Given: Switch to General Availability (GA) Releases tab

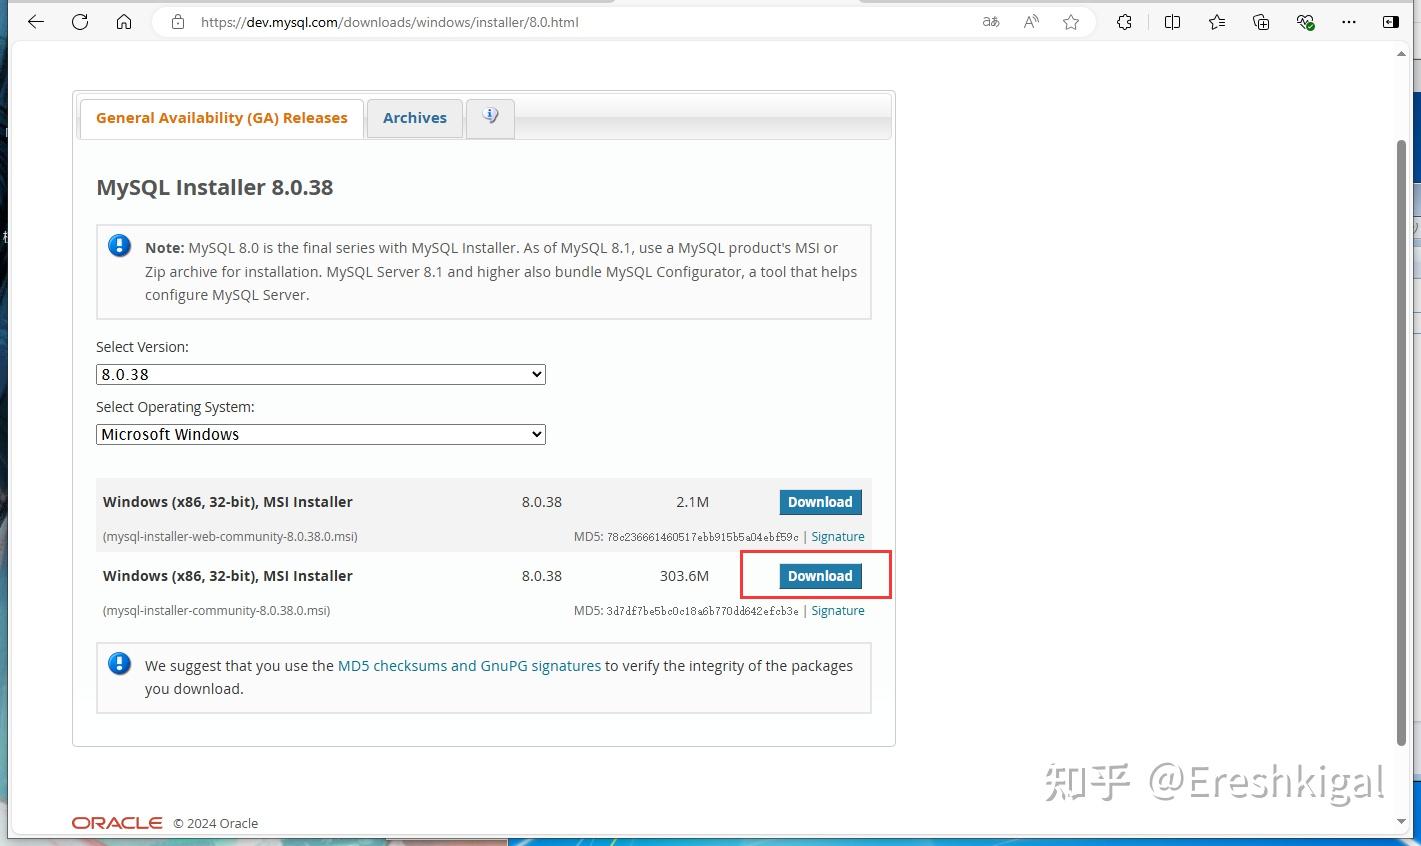Looking at the screenshot, I should (x=222, y=118).
